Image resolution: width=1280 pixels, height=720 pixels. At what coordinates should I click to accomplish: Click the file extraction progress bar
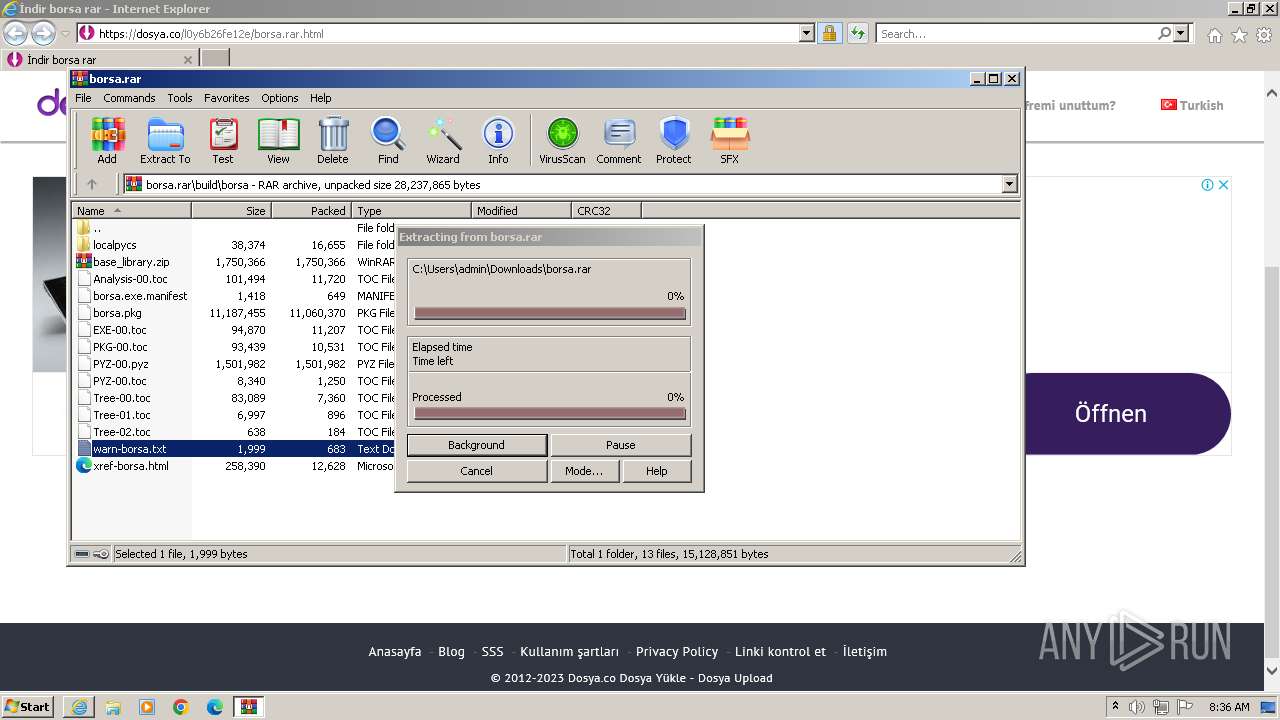click(550, 313)
